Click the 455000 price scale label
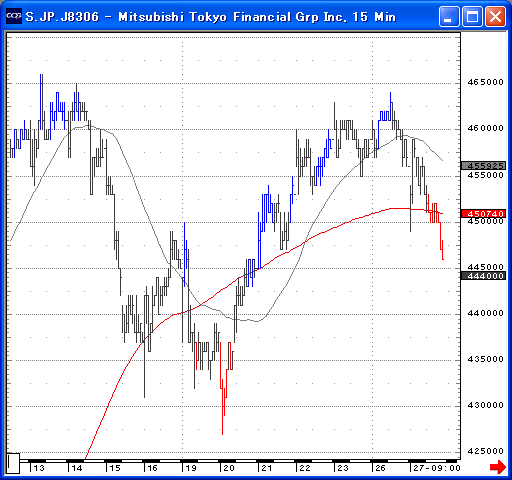Image resolution: width=512 pixels, height=480 pixels. (x=485, y=175)
